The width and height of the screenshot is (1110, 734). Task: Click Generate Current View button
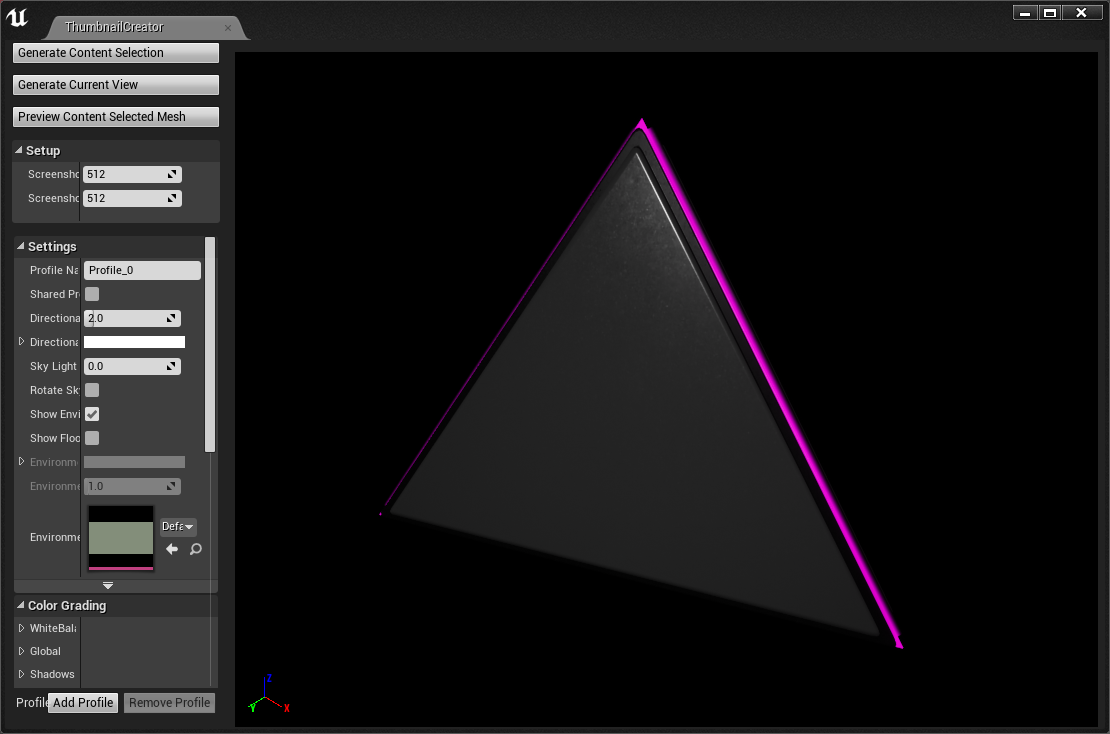(115, 85)
